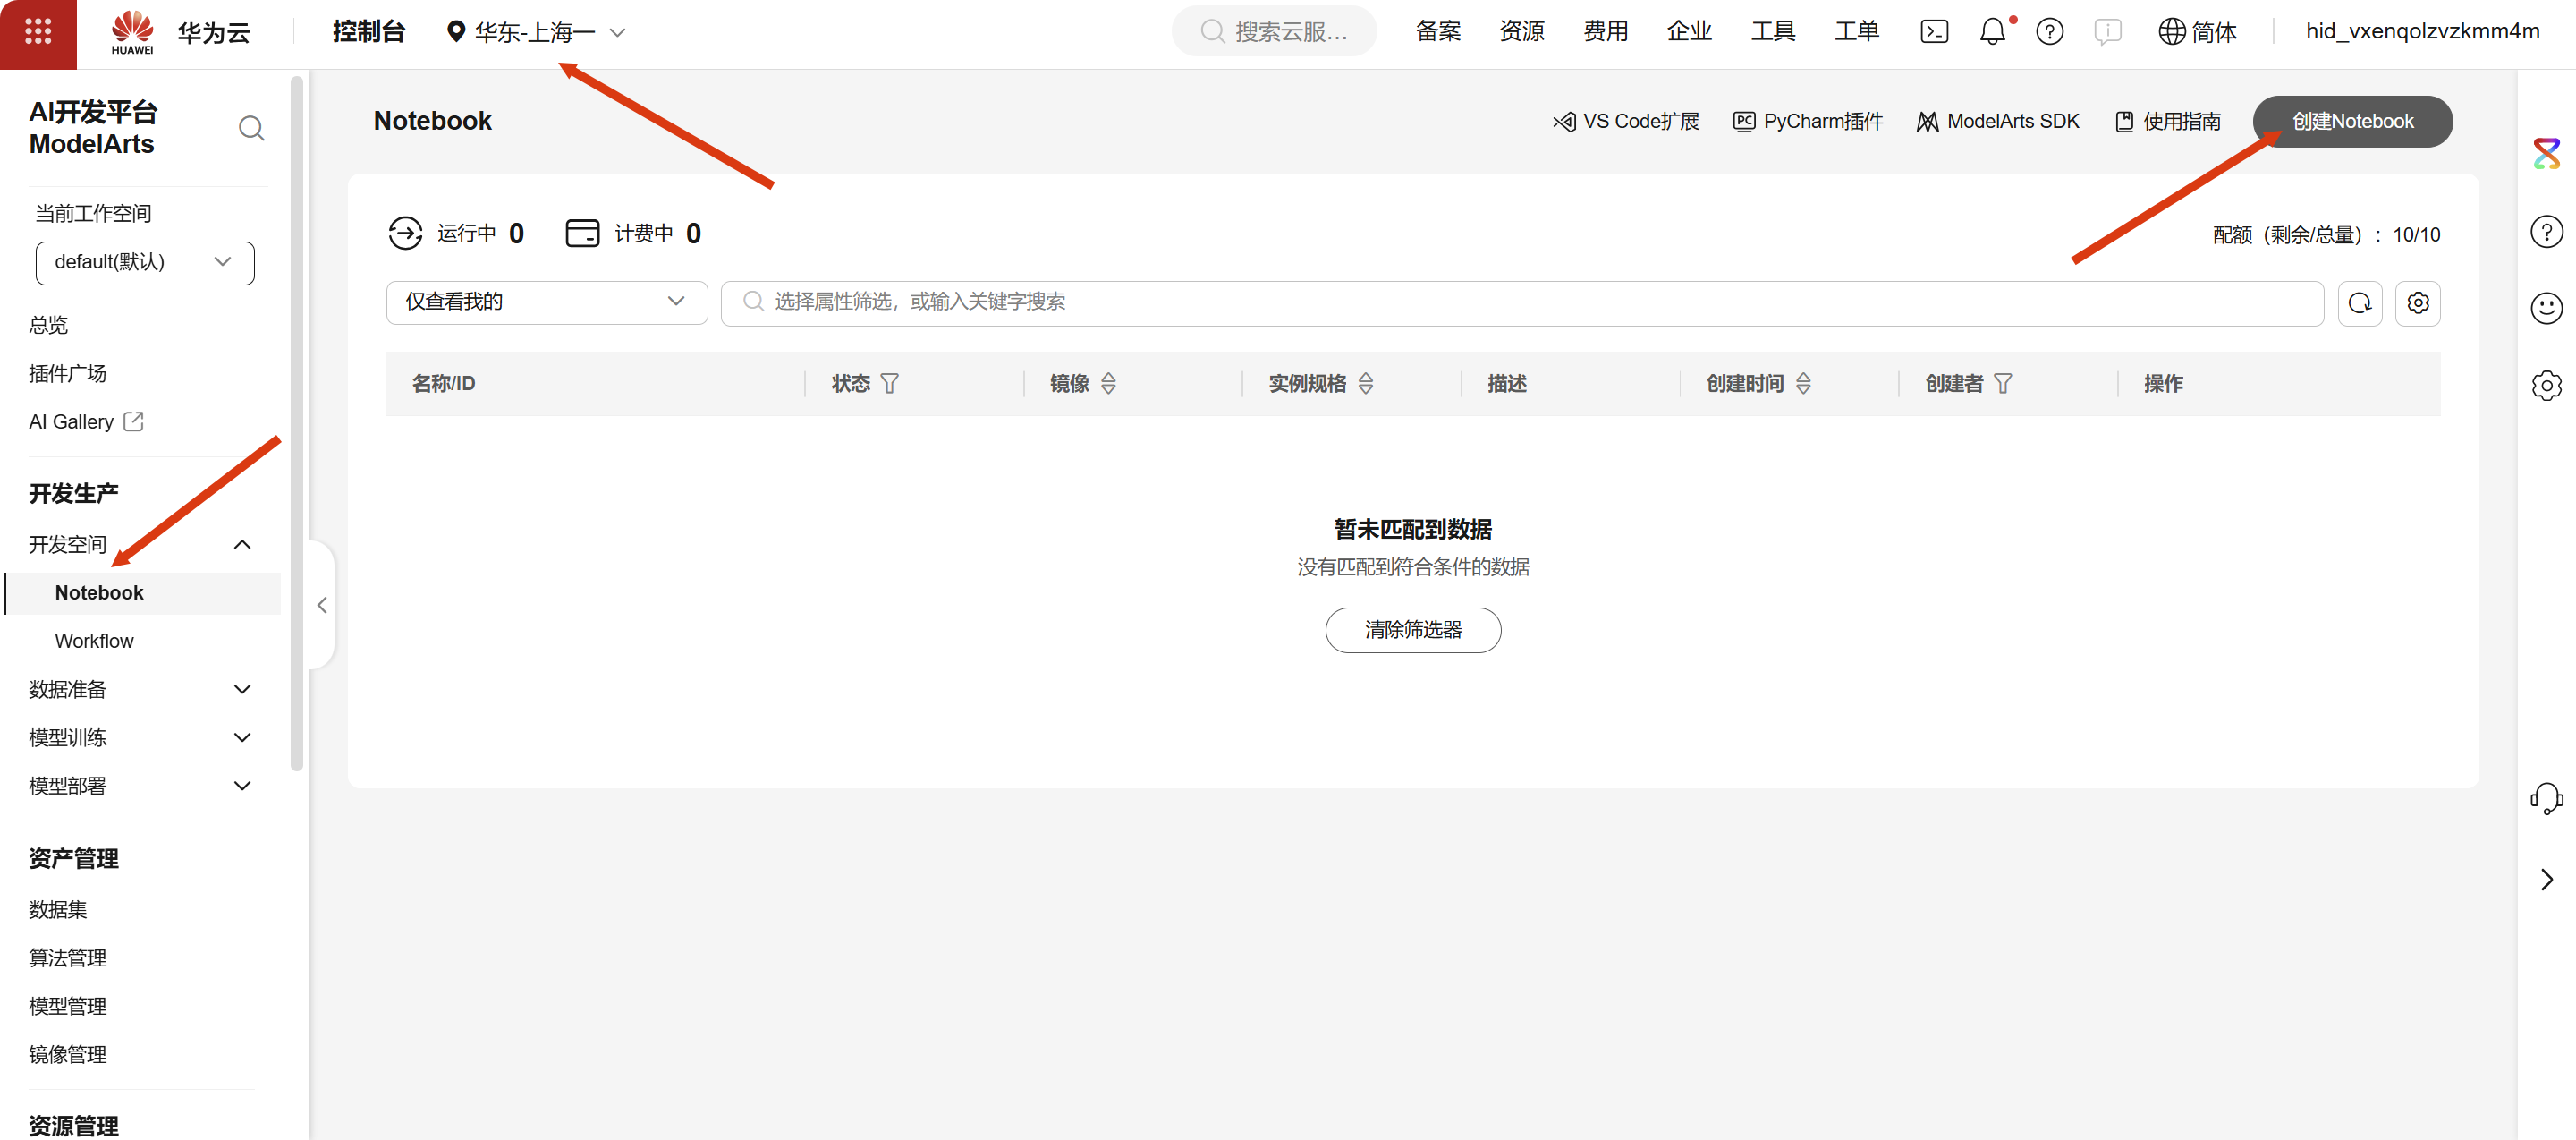Screen dimensions: 2576x1140
Task: Click the 清除筛选器 button
Action: pos(1412,630)
